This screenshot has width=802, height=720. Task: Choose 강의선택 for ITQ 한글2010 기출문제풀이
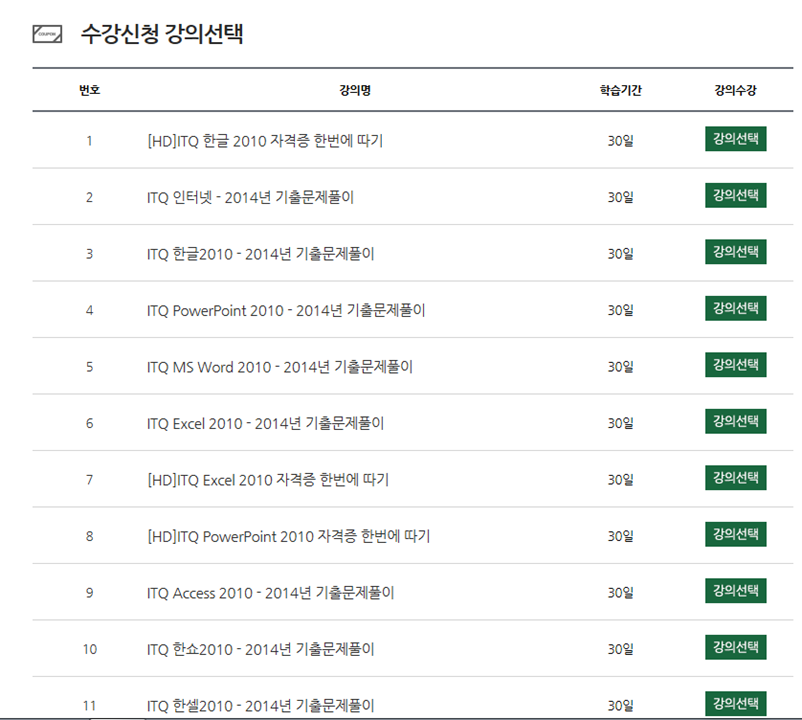click(735, 252)
